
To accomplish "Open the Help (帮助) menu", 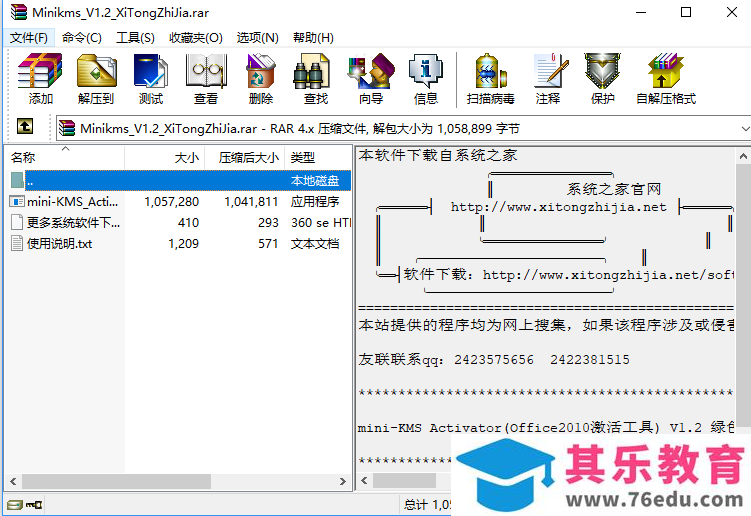I will pos(313,37).
